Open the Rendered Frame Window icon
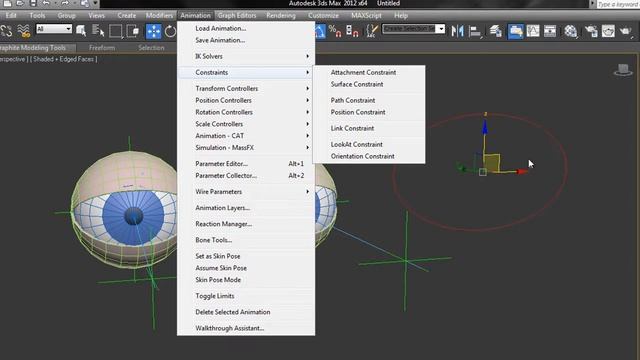 coord(608,31)
